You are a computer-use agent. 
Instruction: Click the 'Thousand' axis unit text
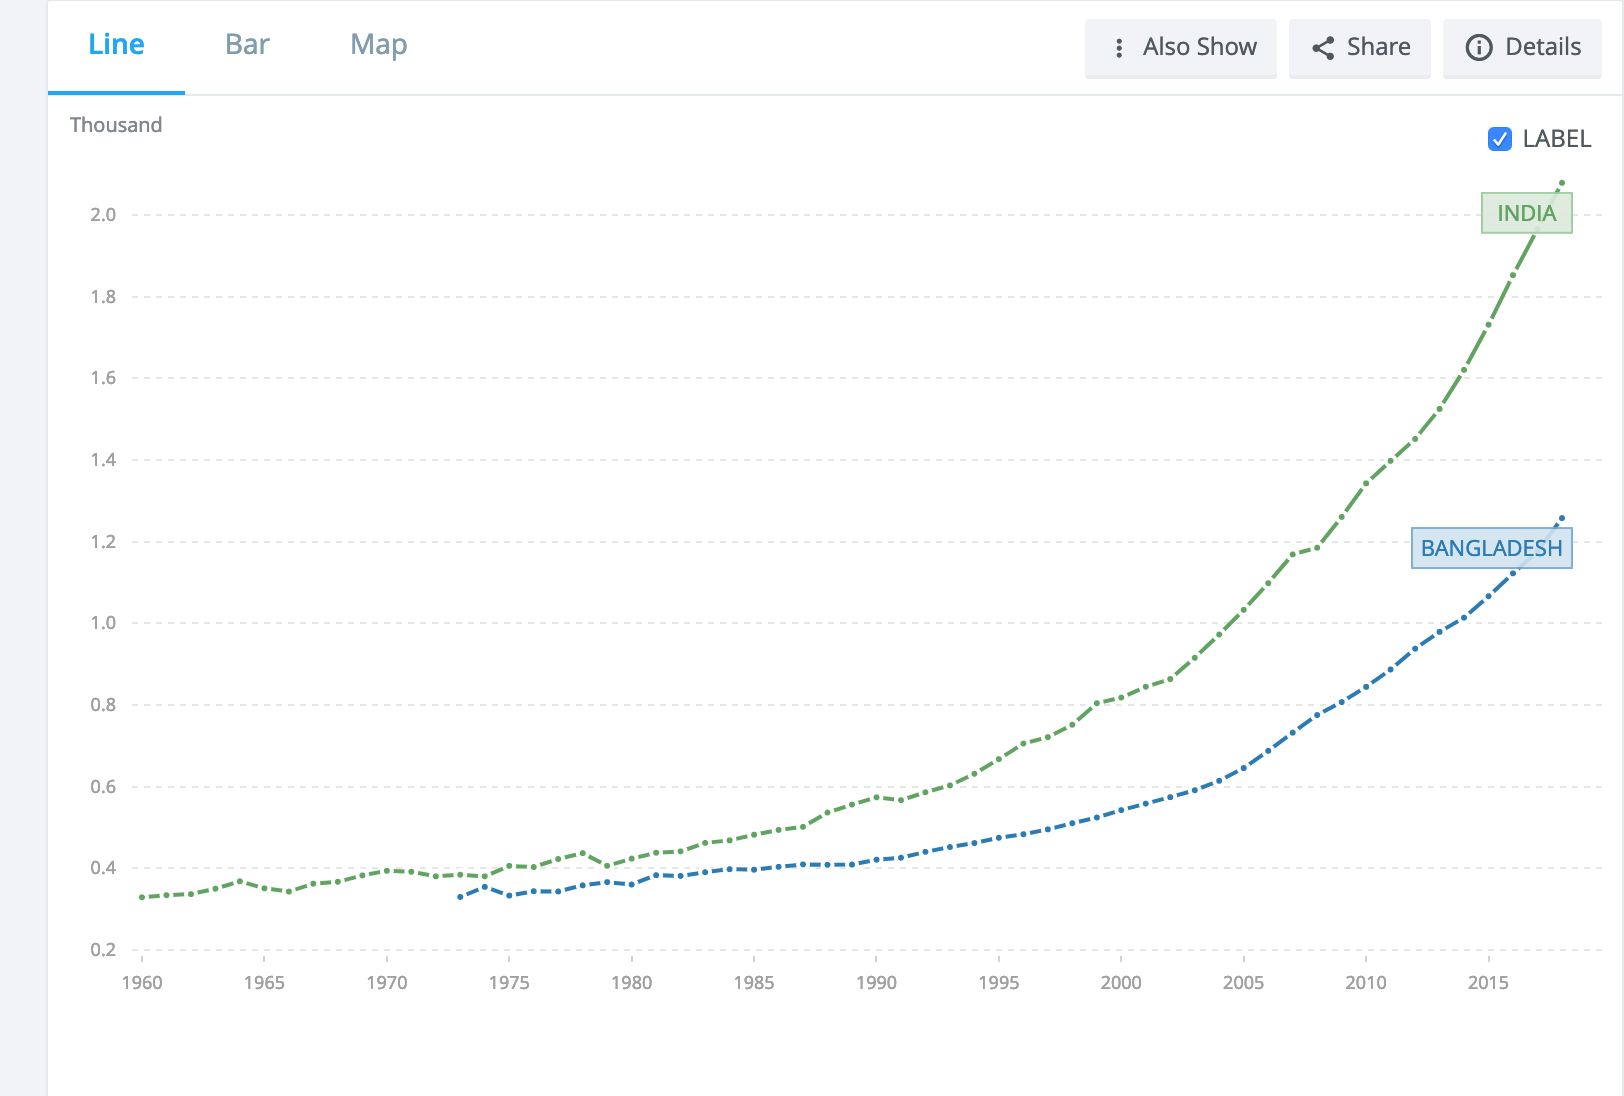point(116,125)
